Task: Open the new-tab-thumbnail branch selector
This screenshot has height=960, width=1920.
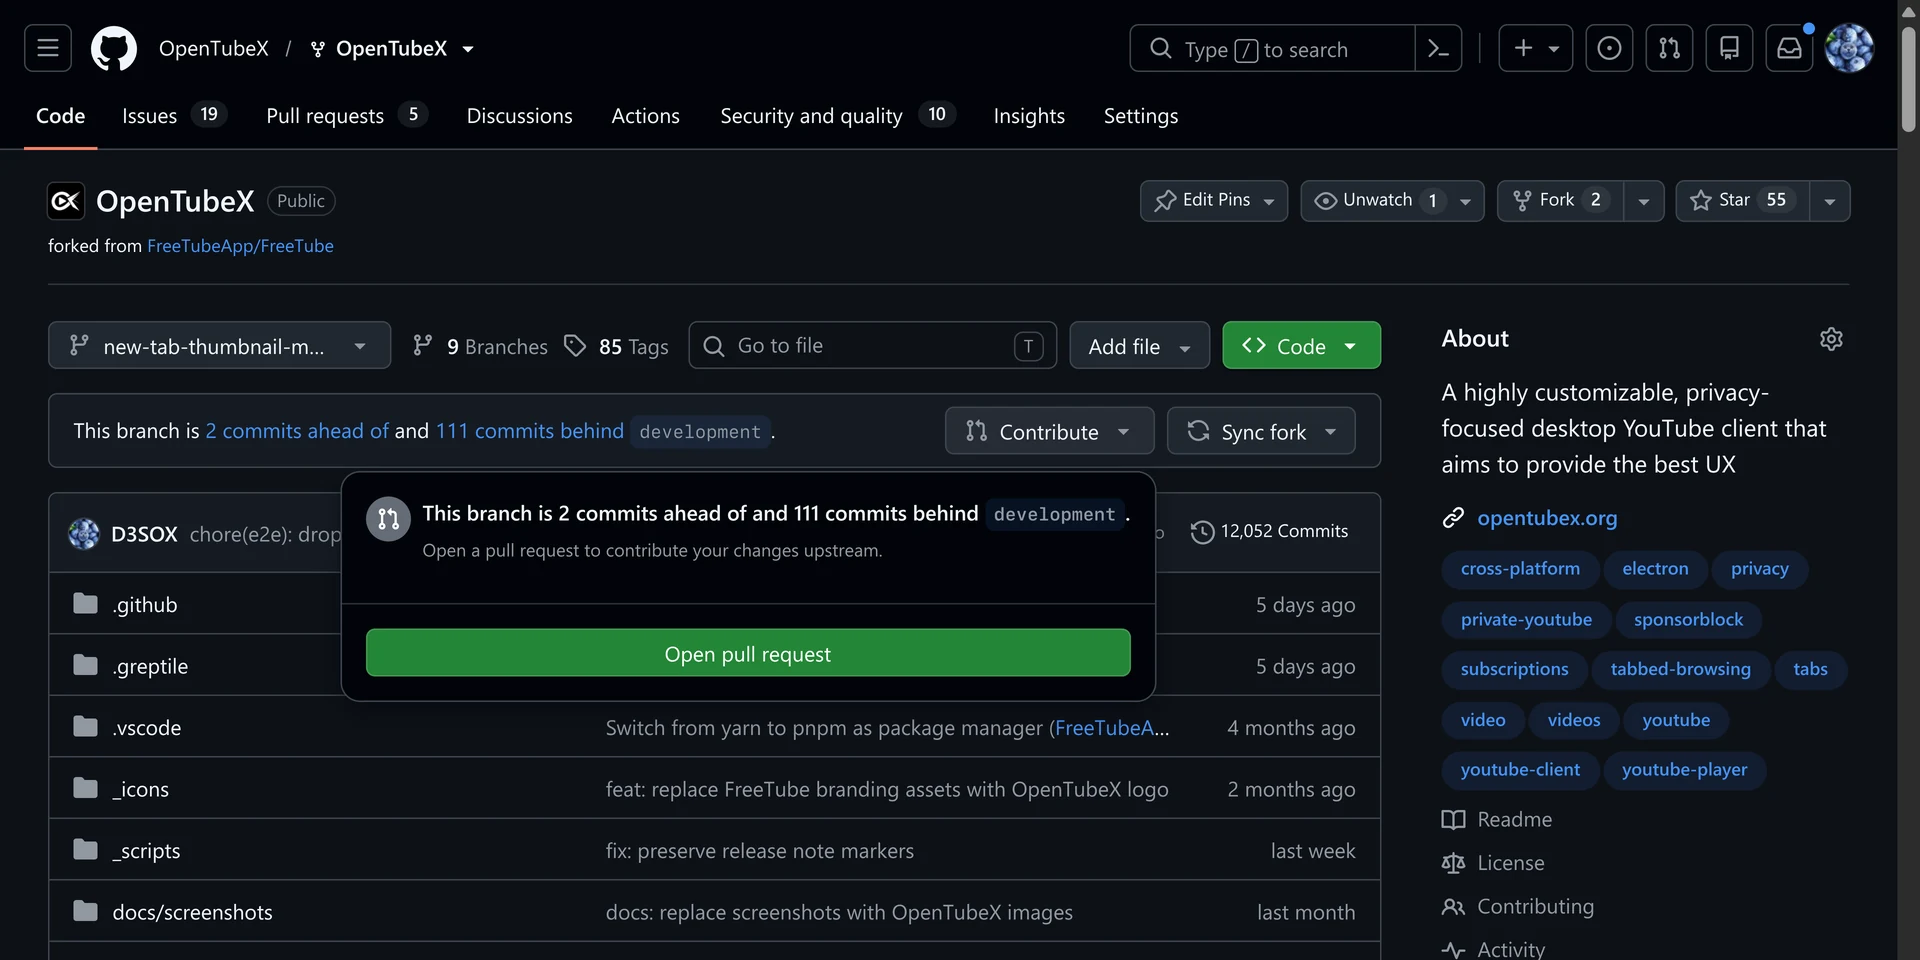Action: [219, 346]
